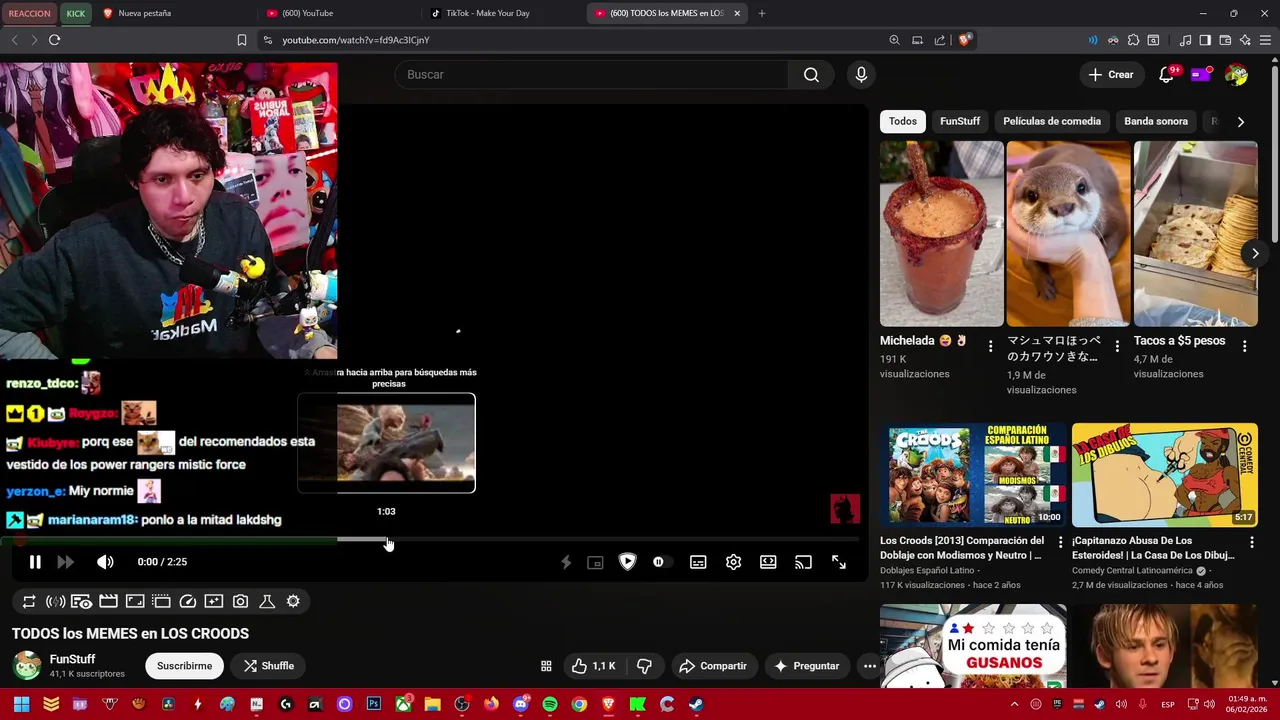Viewport: 1280px width, 720px height.
Task: Open the Brave hamburger main menu
Action: (1265, 40)
